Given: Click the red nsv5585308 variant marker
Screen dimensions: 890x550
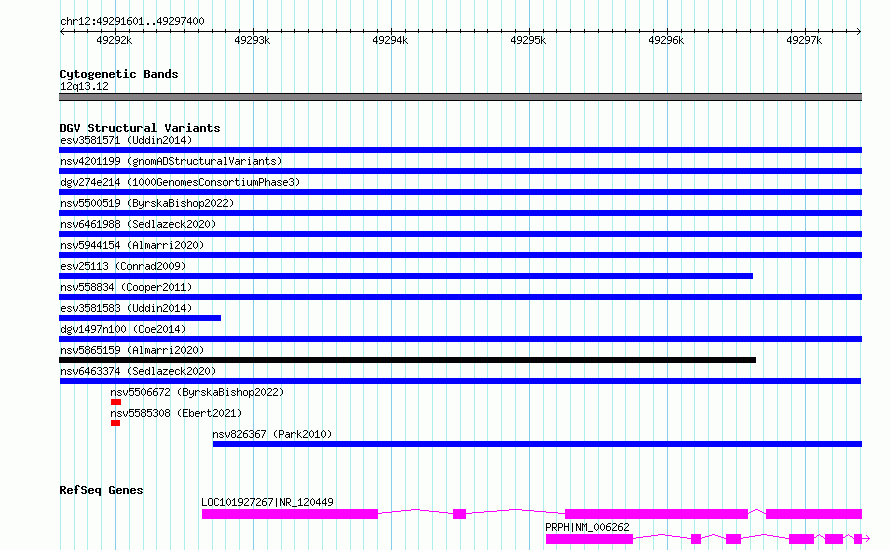Looking at the screenshot, I should [x=115, y=423].
